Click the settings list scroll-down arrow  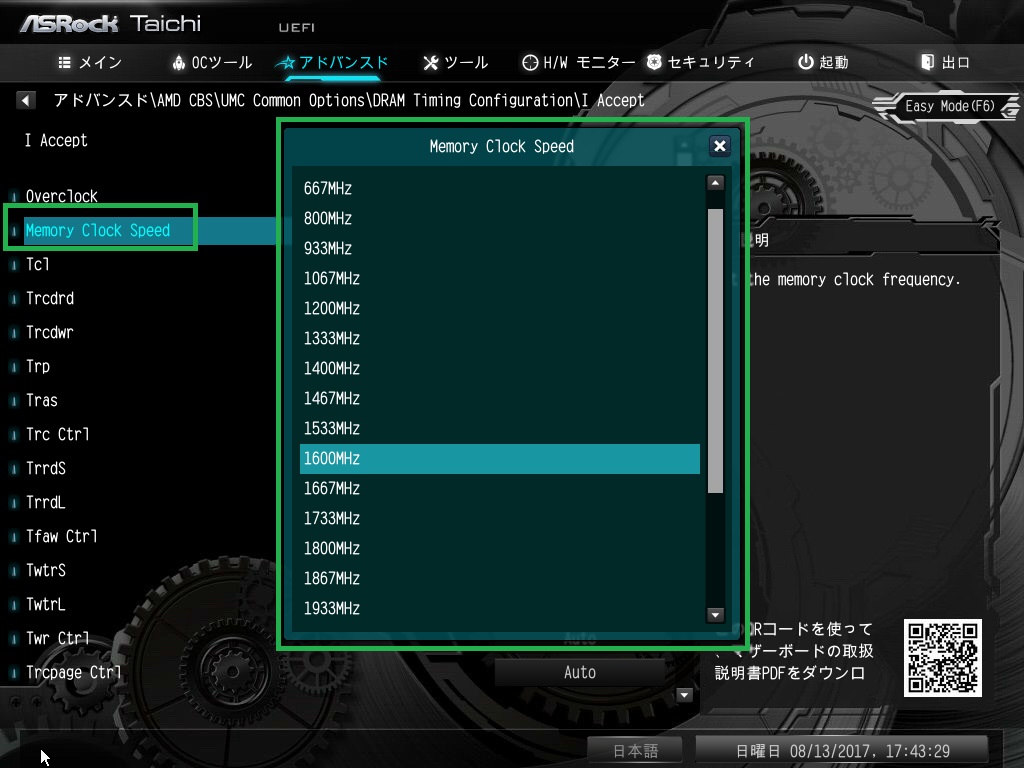(684, 695)
